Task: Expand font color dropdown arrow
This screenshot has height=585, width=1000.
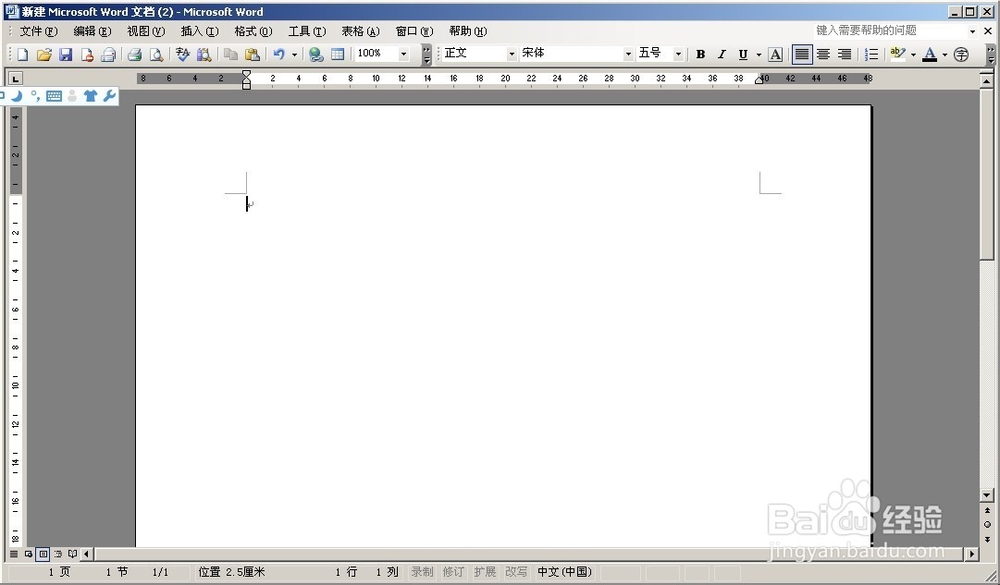Action: click(x=945, y=54)
